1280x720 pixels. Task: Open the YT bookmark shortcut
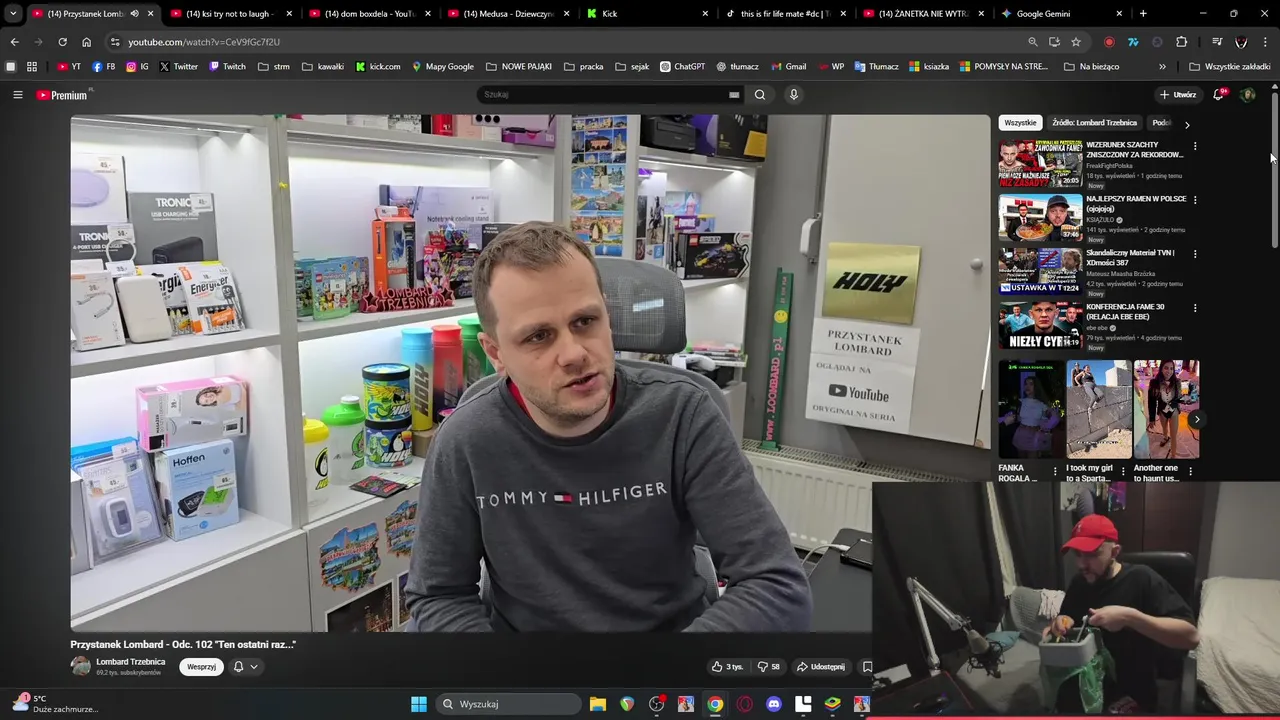coord(69,67)
